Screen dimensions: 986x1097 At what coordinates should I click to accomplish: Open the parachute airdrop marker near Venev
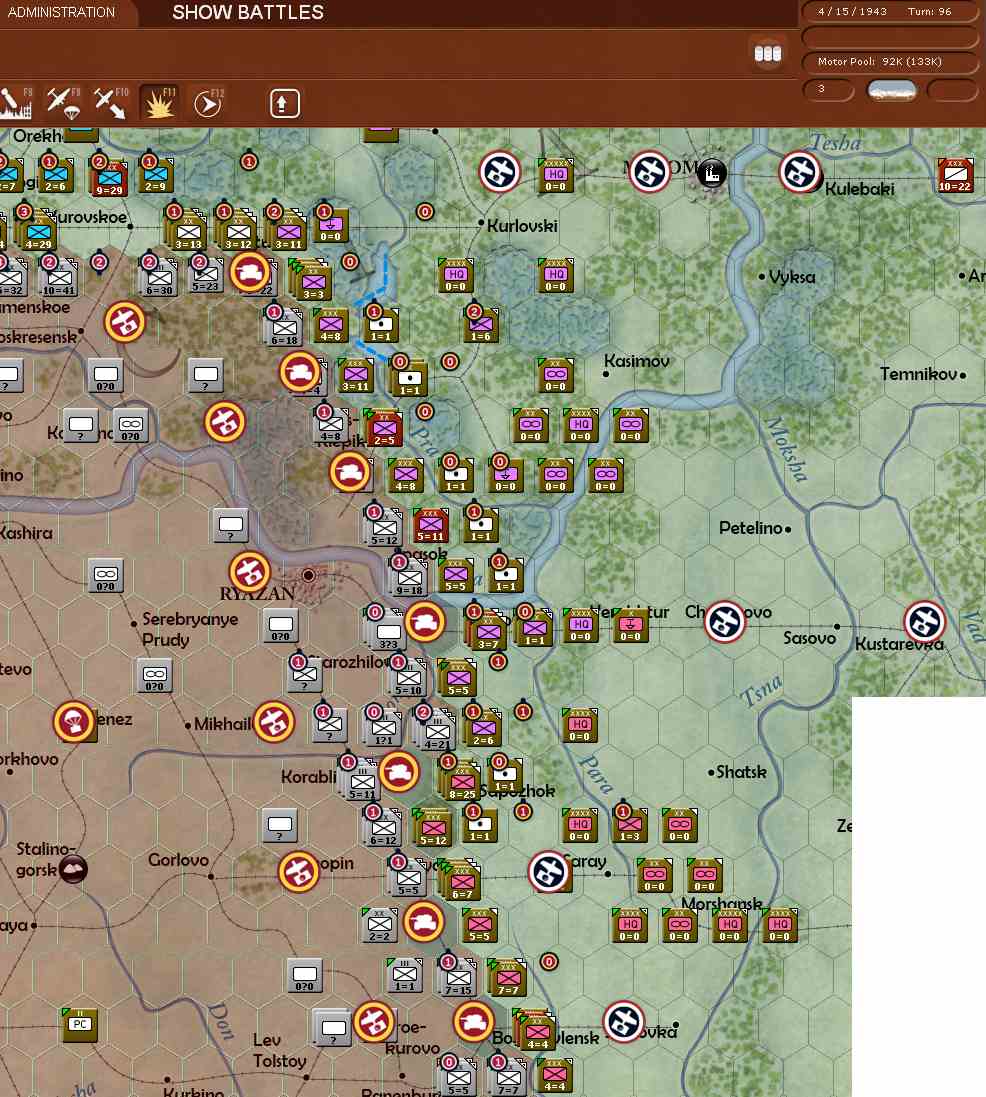[x=74, y=721]
